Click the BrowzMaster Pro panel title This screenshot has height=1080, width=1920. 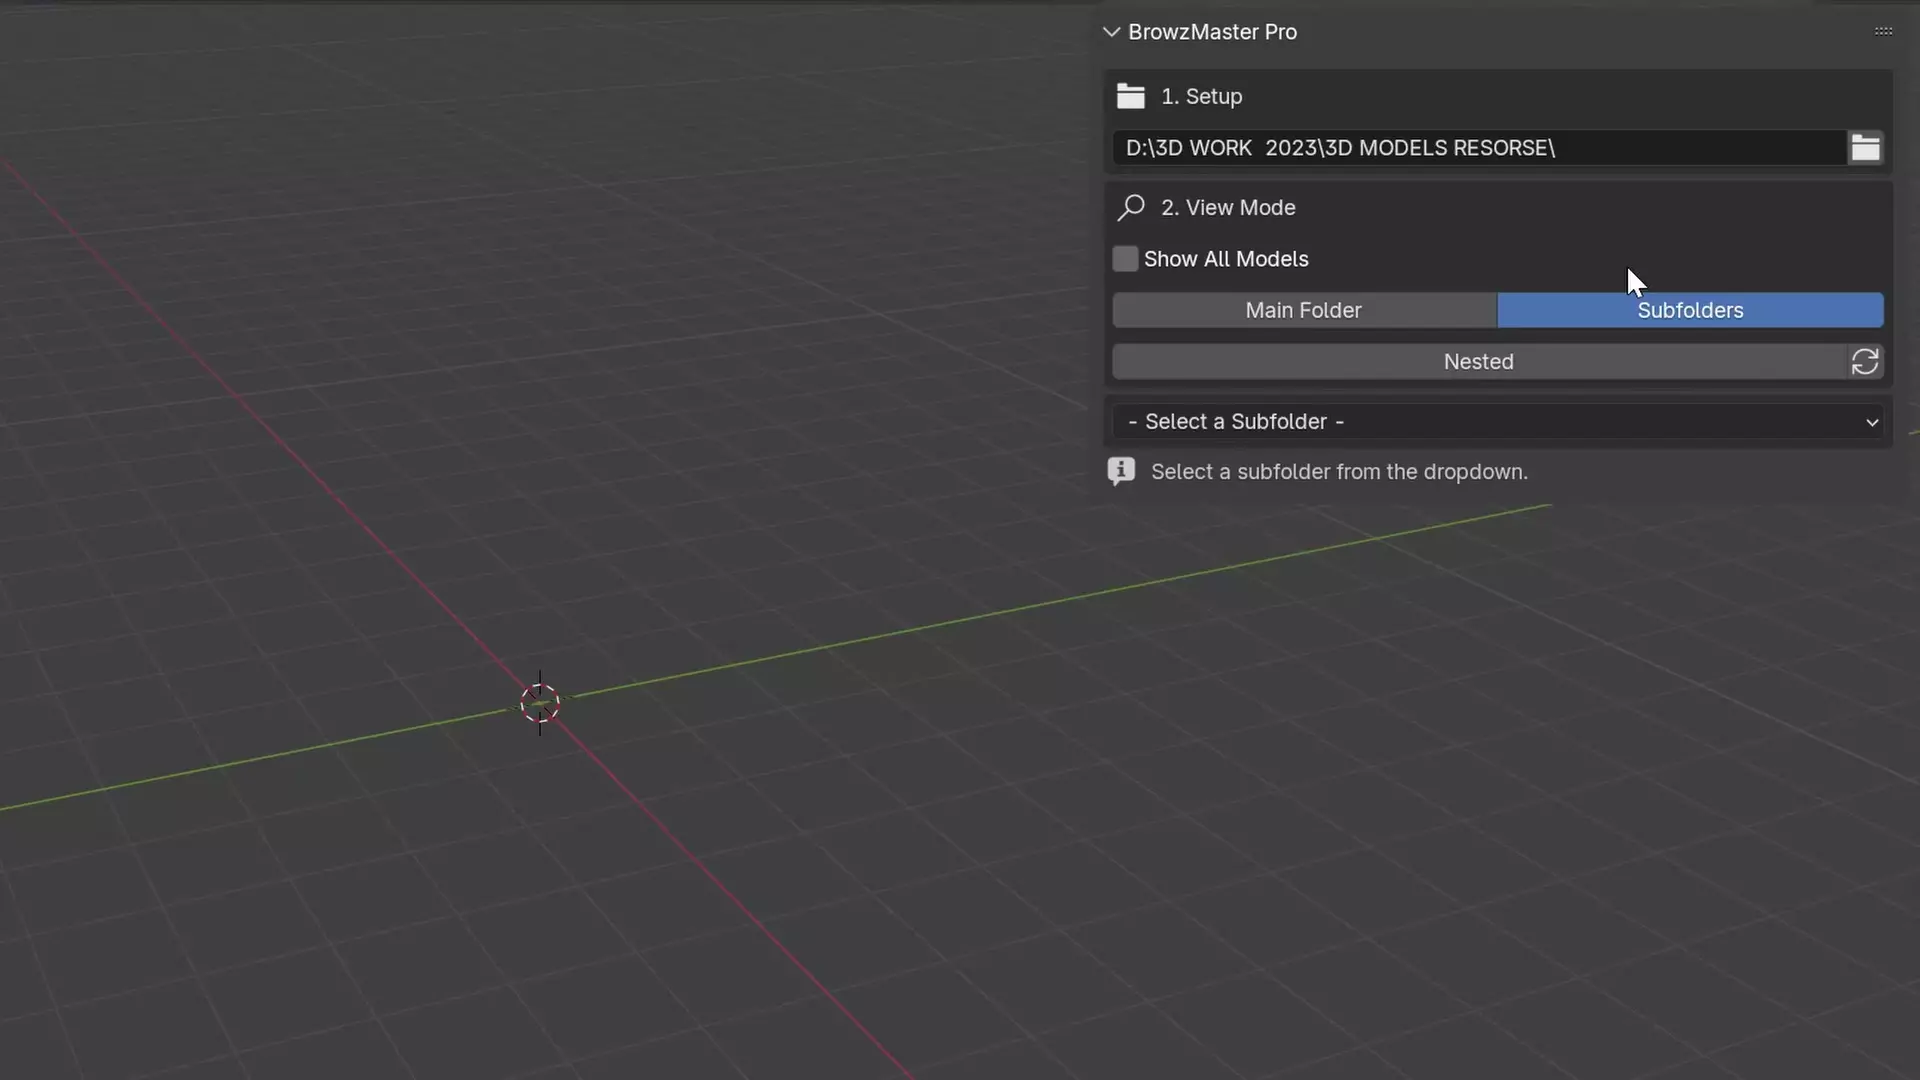pyautogui.click(x=1212, y=32)
